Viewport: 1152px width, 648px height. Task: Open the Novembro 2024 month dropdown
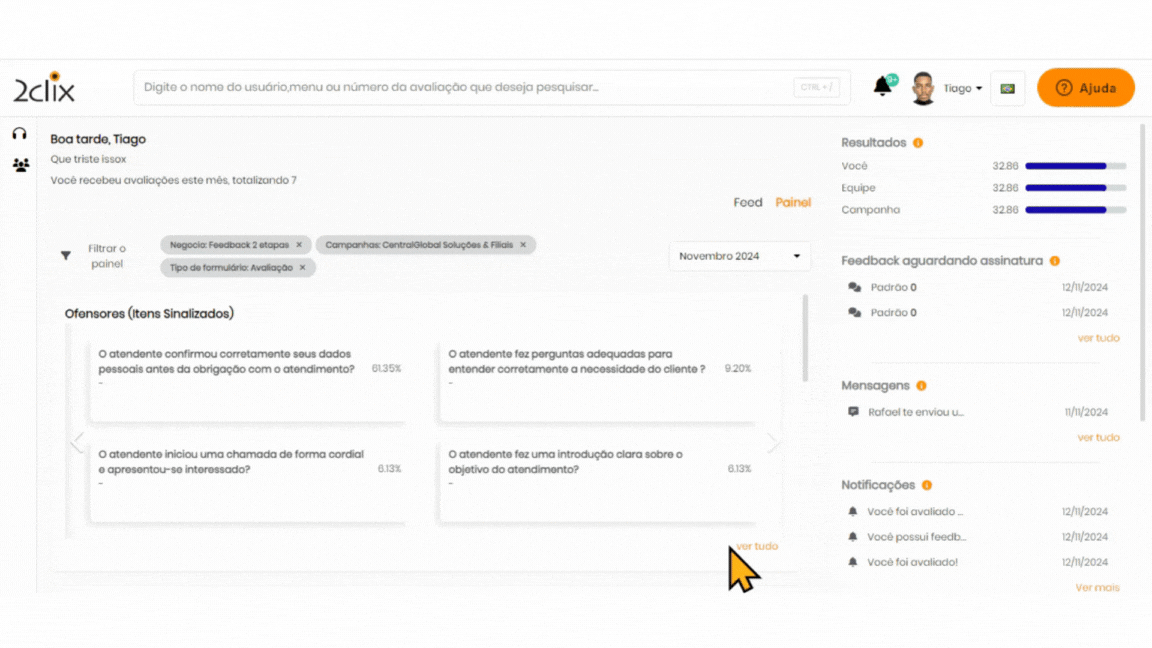(x=739, y=256)
